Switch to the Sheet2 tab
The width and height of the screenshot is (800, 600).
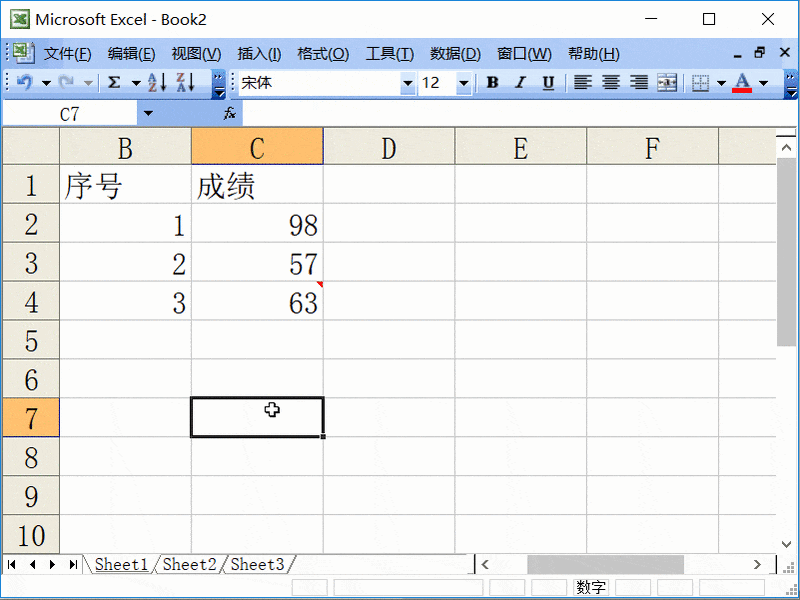188,564
